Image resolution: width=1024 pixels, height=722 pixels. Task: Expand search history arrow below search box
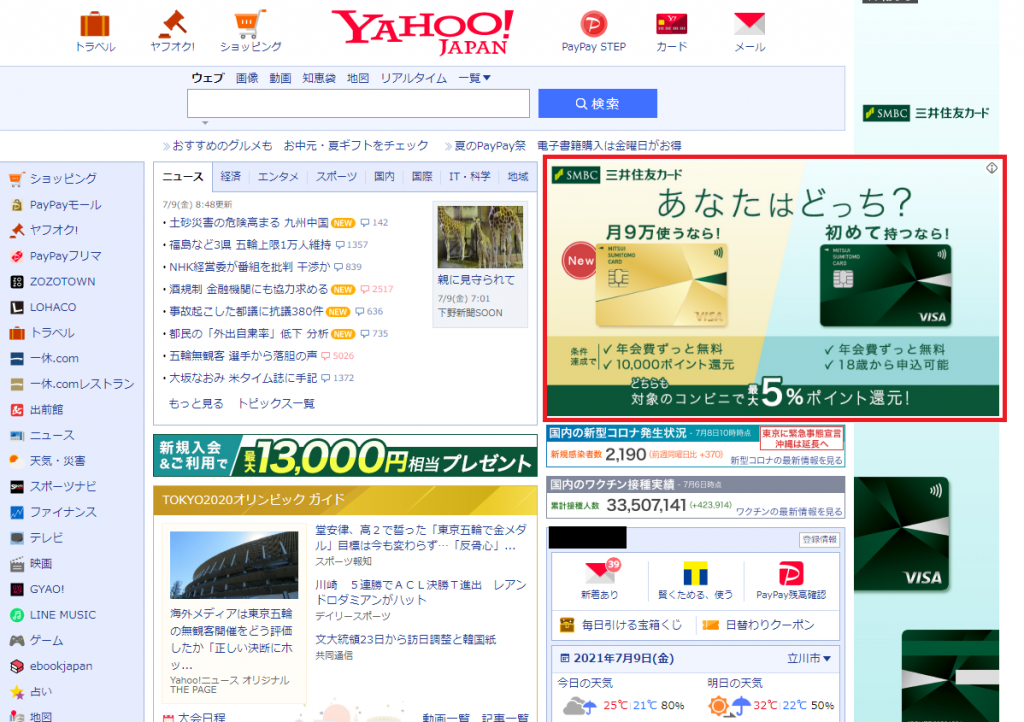coord(205,123)
